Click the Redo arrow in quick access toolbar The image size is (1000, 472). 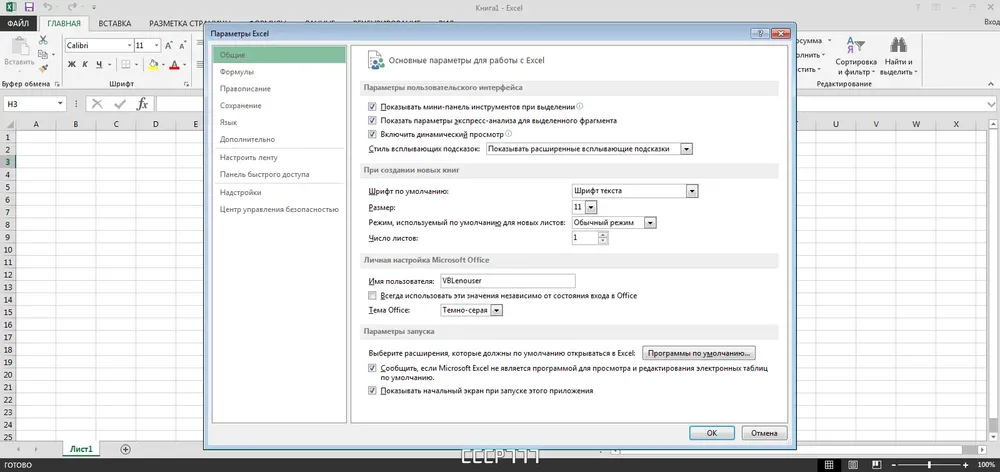tap(73, 8)
